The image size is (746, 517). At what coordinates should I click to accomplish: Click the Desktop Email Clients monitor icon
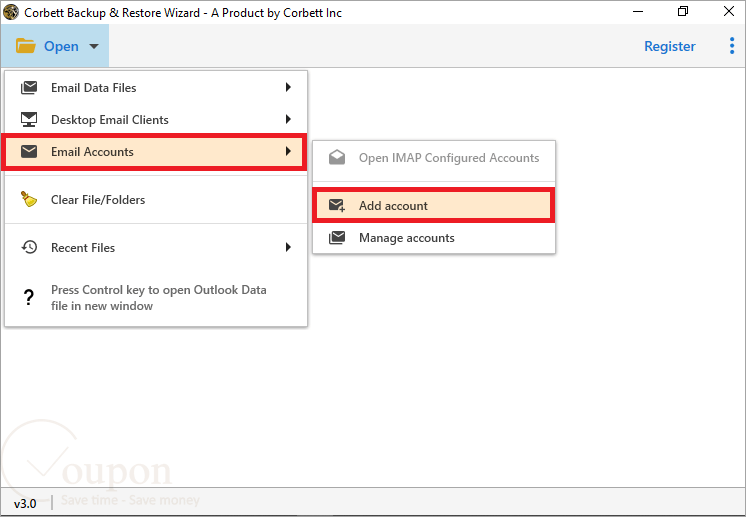[29, 119]
